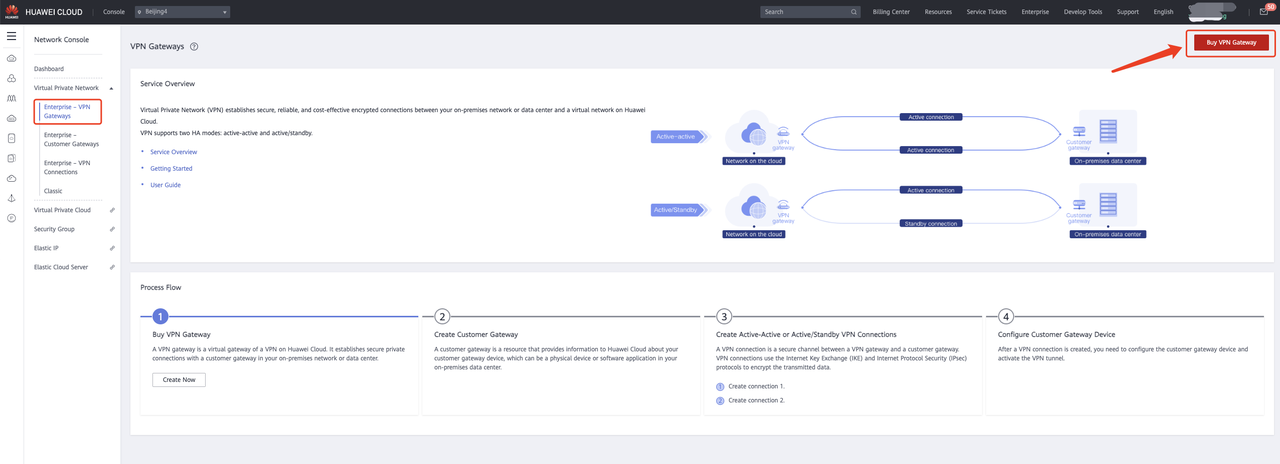Click step 3 circle in Process Flow
The width and height of the screenshot is (1280, 464).
pyautogui.click(x=724, y=316)
